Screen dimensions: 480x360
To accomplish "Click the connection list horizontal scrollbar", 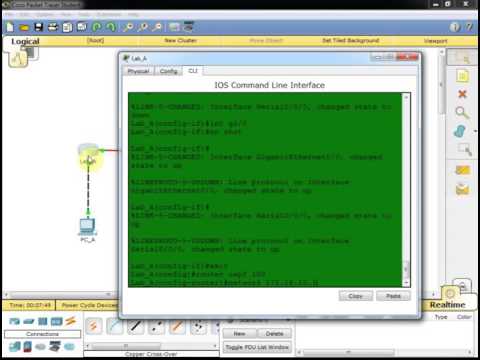I will pyautogui.click(x=151, y=346).
